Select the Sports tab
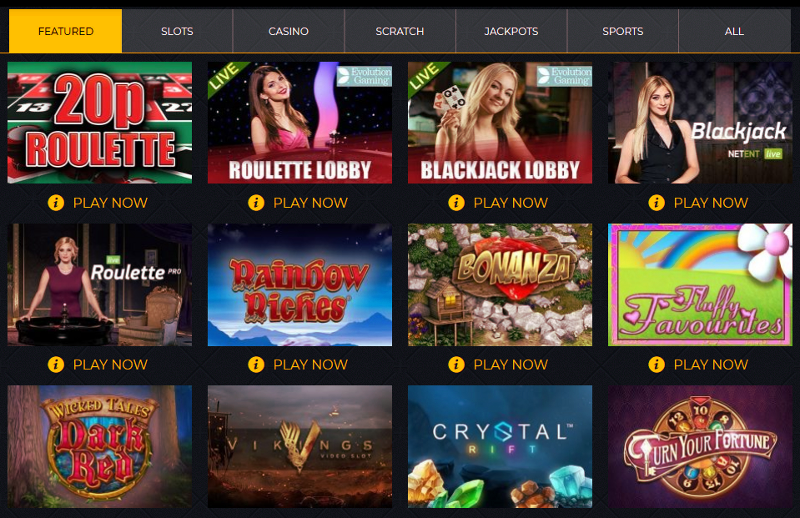Image resolution: width=800 pixels, height=518 pixels. (622, 31)
